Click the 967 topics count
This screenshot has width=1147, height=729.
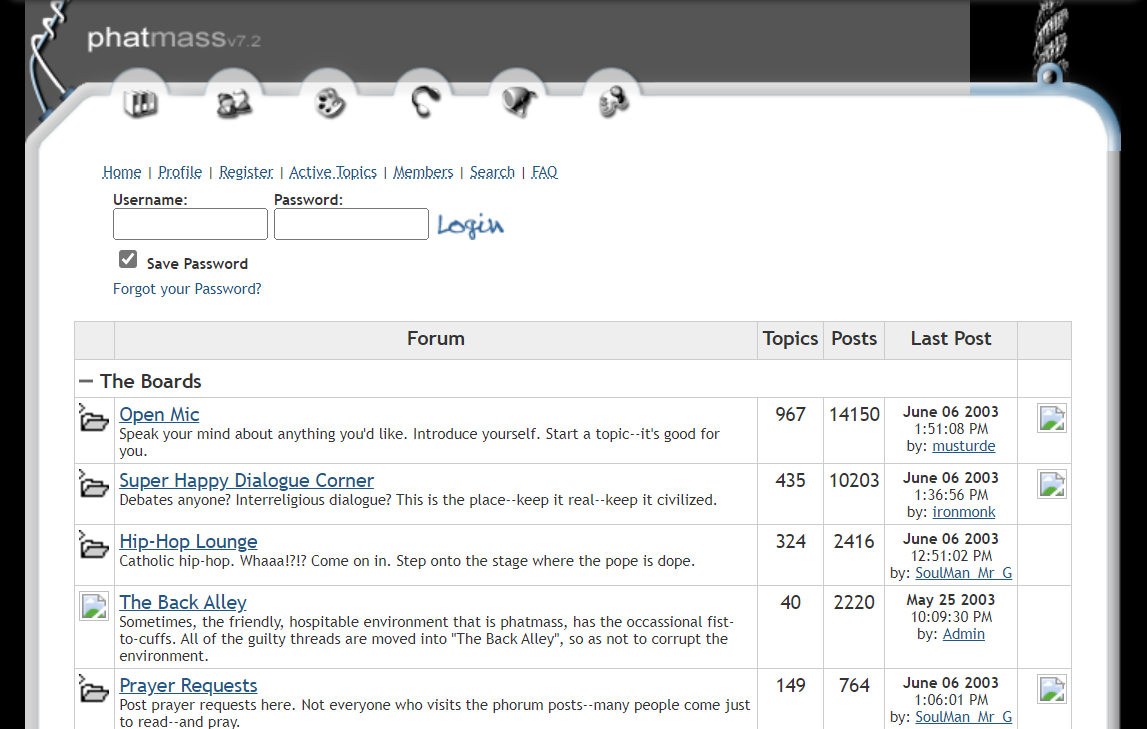coord(790,415)
